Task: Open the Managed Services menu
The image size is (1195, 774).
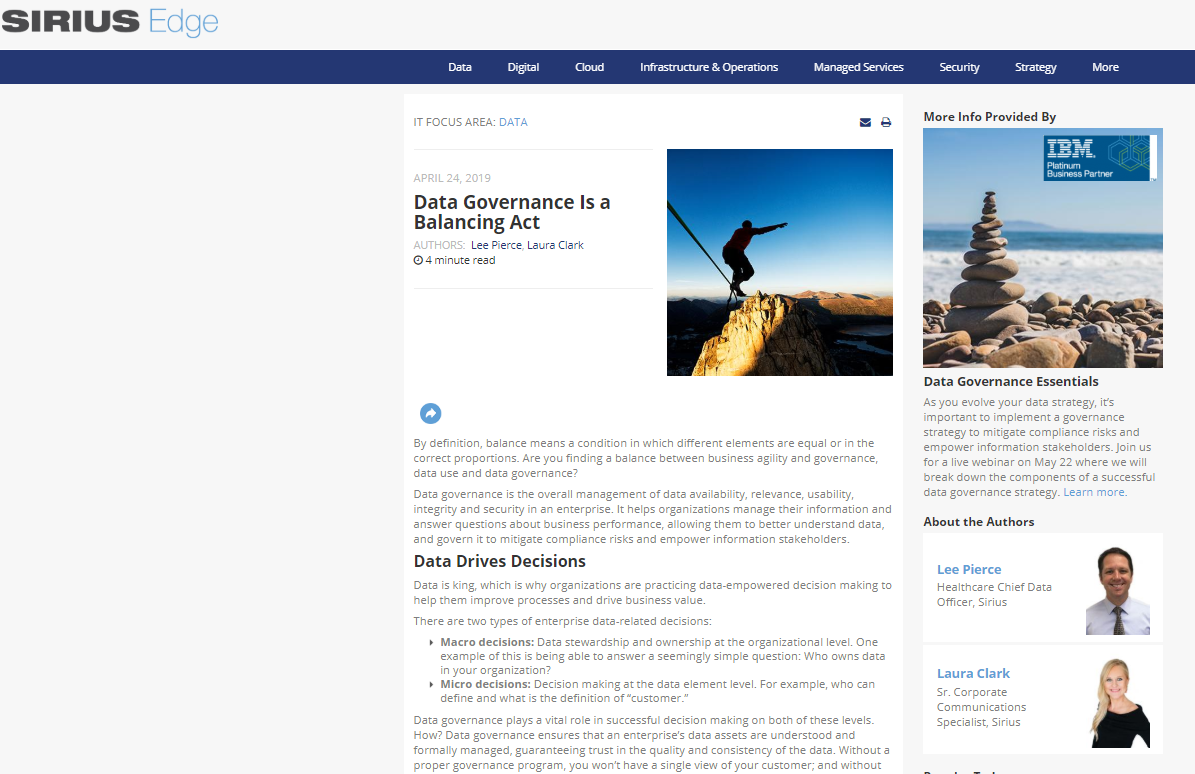Action: (858, 67)
